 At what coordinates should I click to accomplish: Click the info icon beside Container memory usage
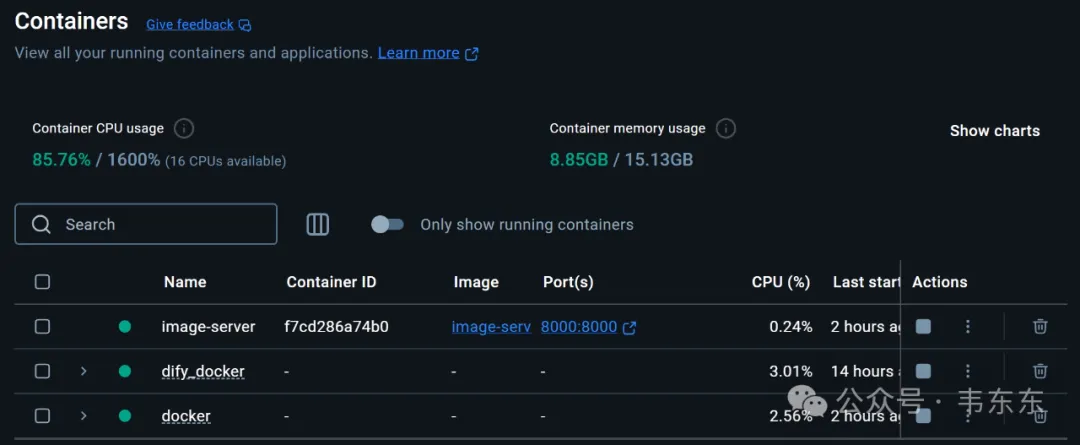(x=726, y=128)
